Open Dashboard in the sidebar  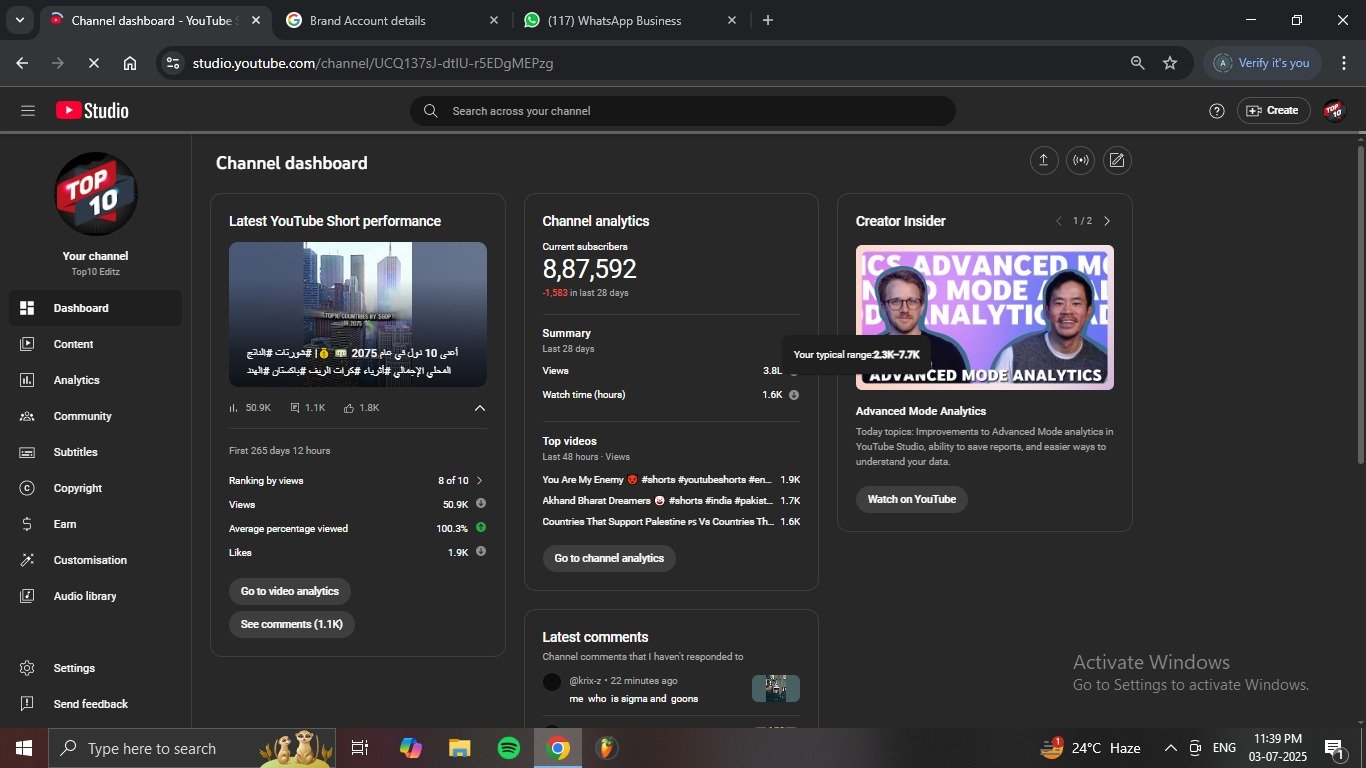pyautogui.click(x=95, y=308)
